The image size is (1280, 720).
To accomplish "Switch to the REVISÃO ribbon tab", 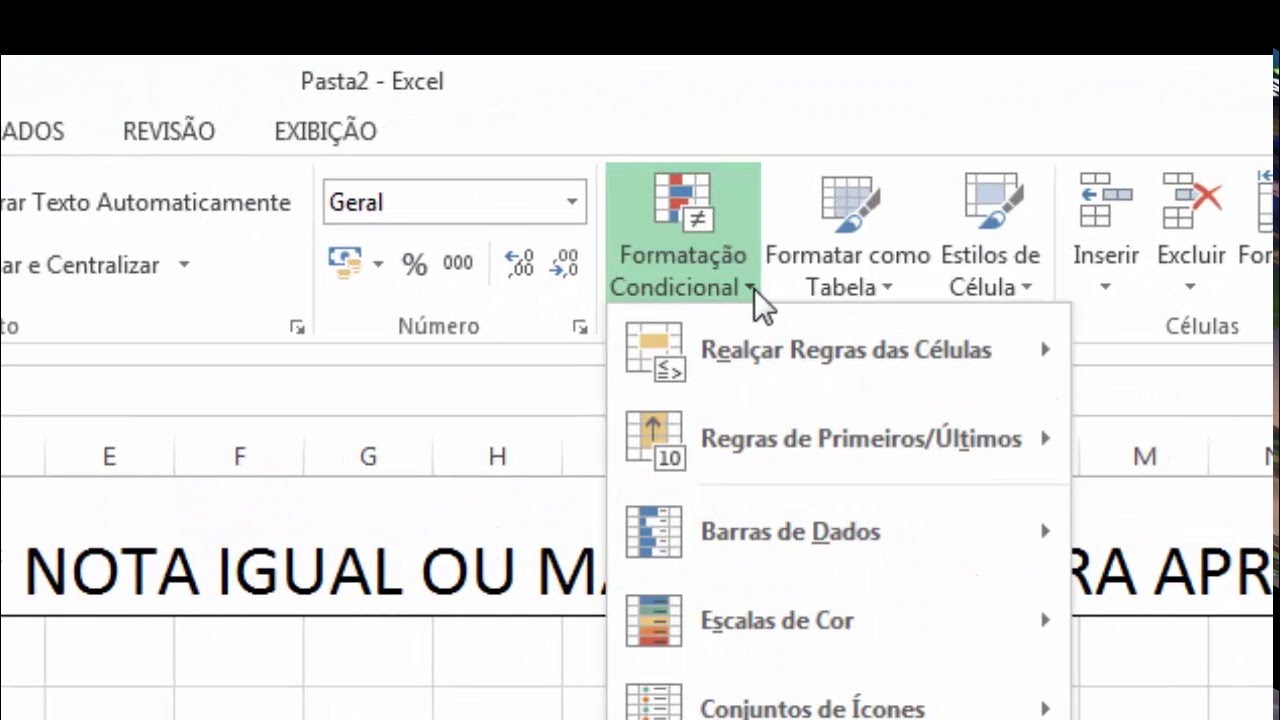I will click(169, 132).
